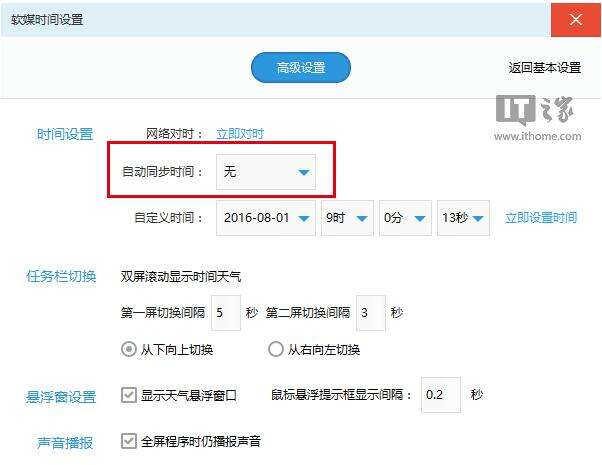Open the 0分 minute dropdown
The width and height of the screenshot is (602, 465).
(x=405, y=218)
